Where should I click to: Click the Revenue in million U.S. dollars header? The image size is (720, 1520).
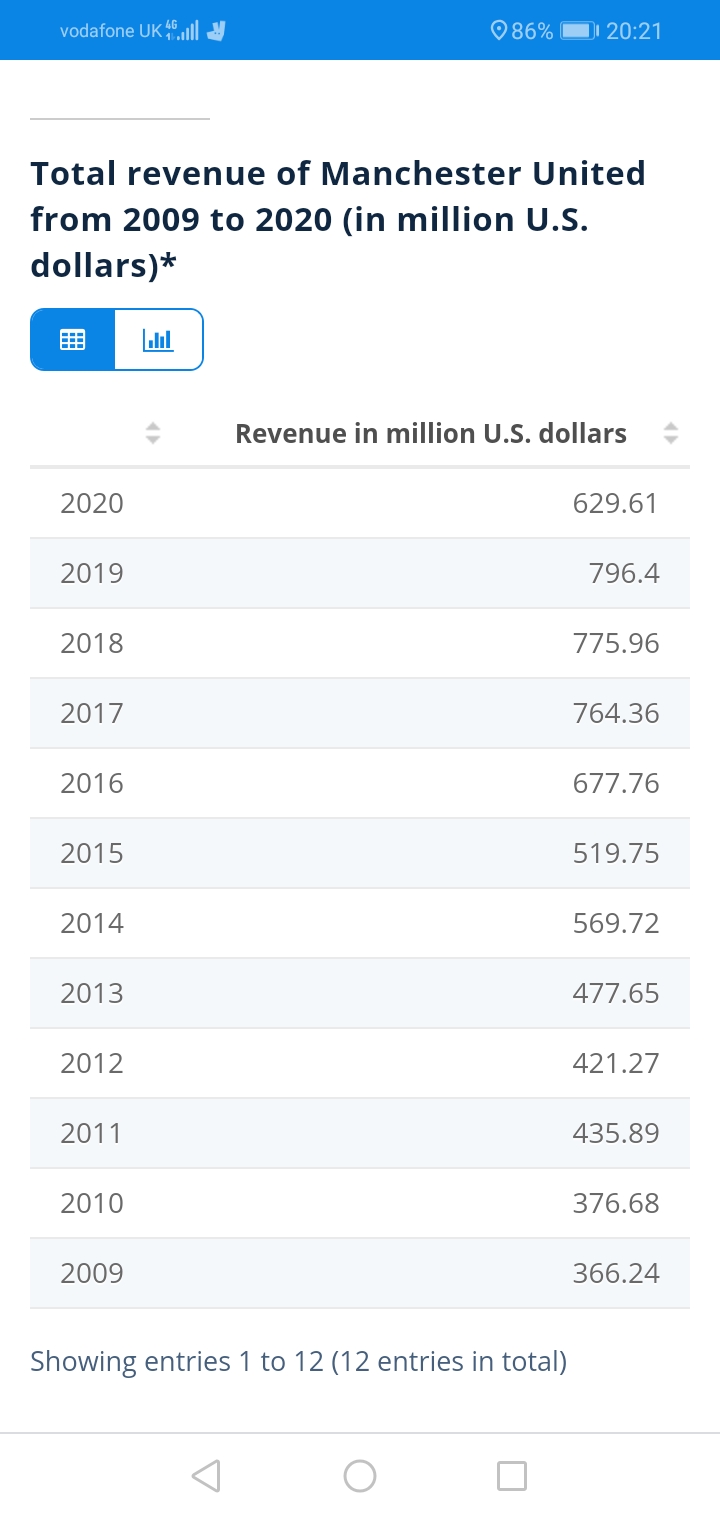pos(430,433)
